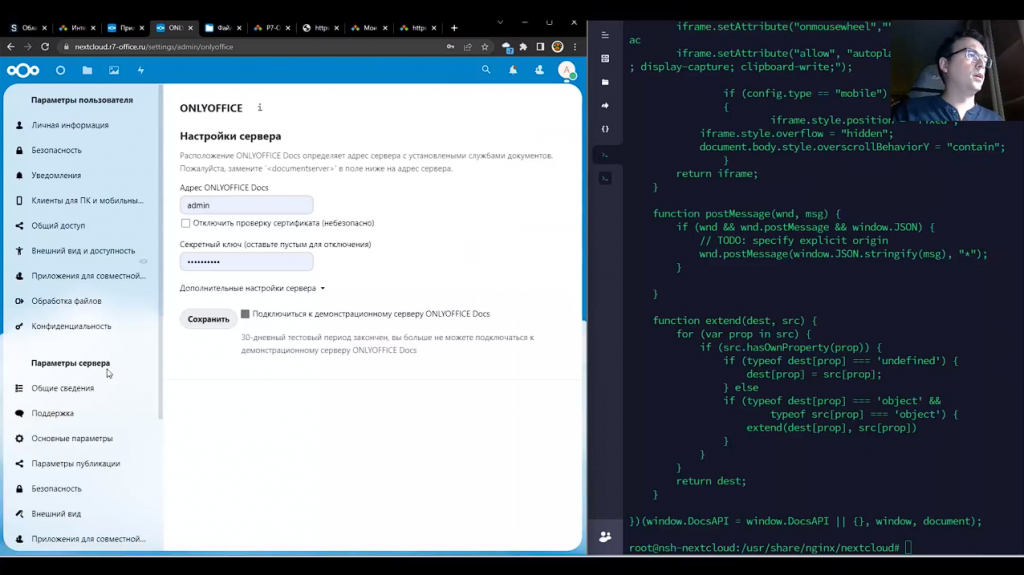Toggle the demo server ONLYOFFICE Docs checkbox
The height and width of the screenshot is (575, 1024).
245,314
